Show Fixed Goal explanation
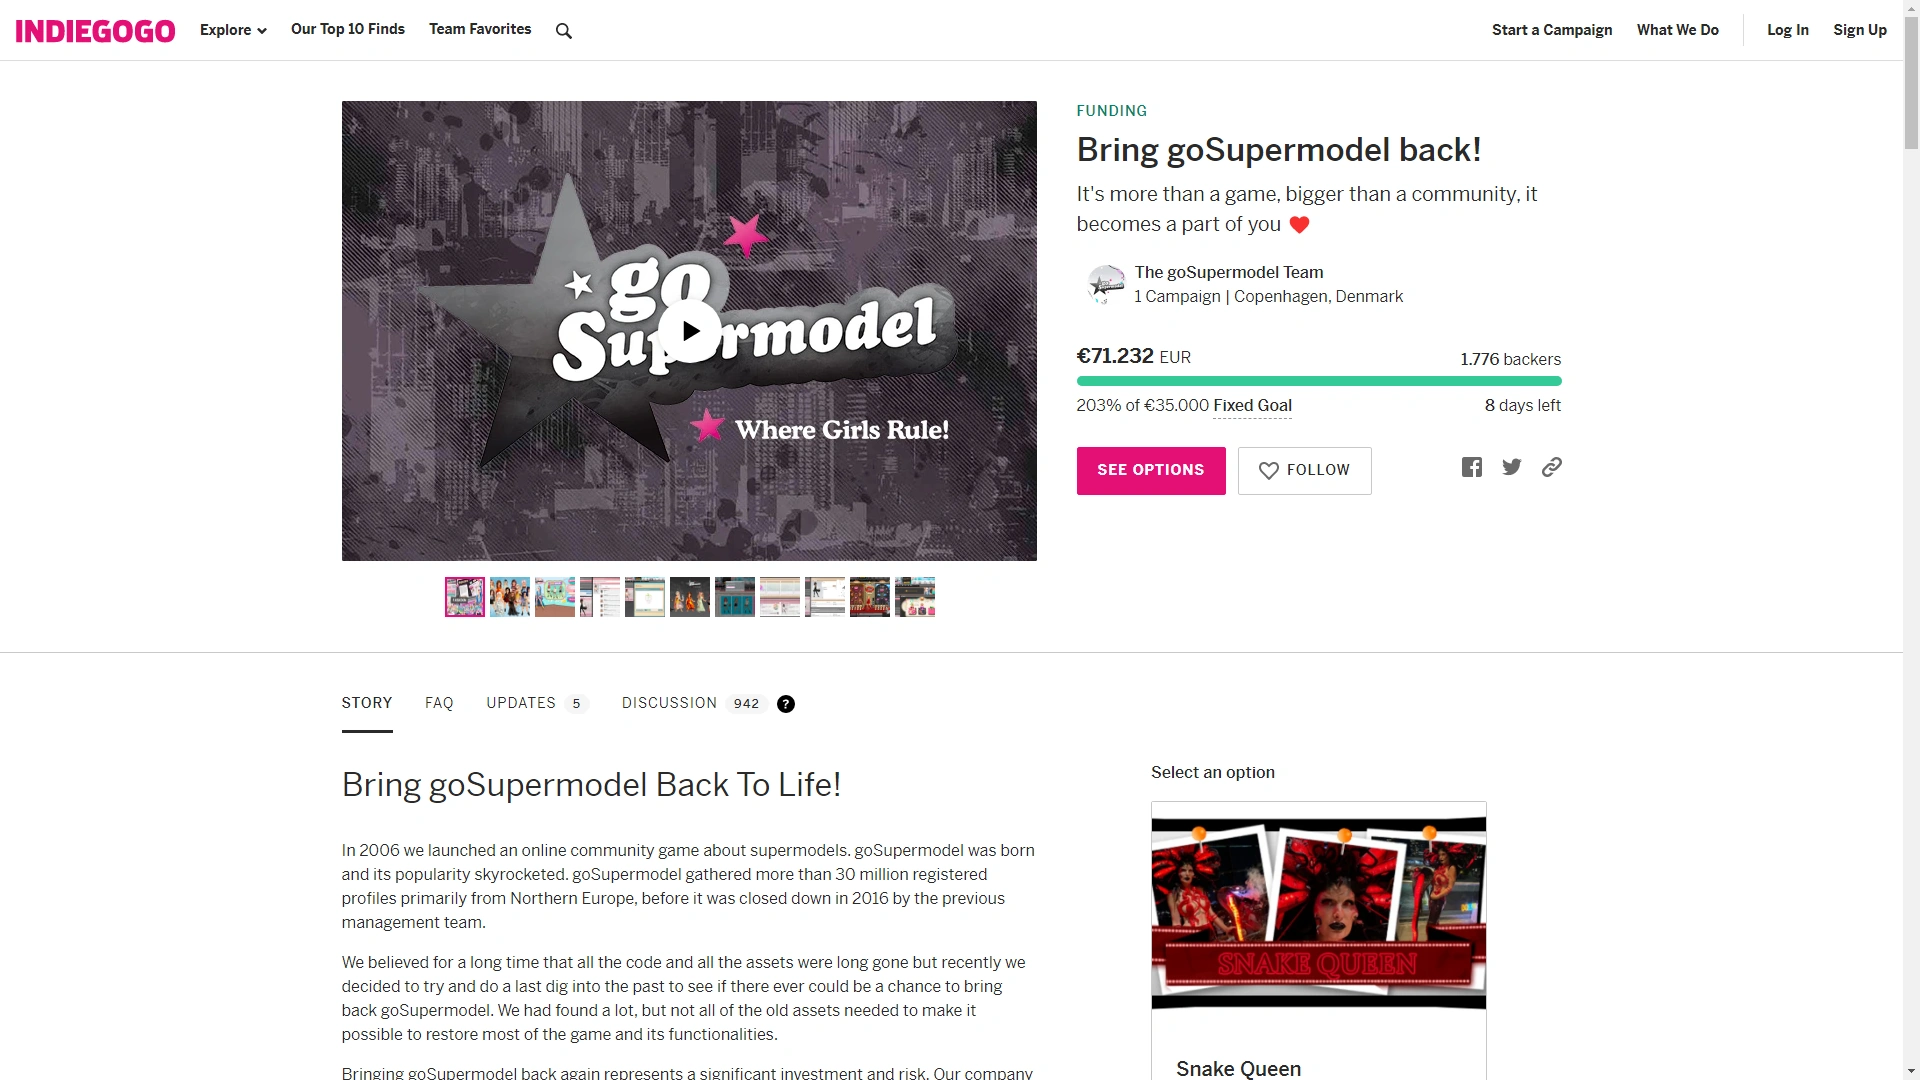The height and width of the screenshot is (1080, 1920). click(x=1252, y=406)
